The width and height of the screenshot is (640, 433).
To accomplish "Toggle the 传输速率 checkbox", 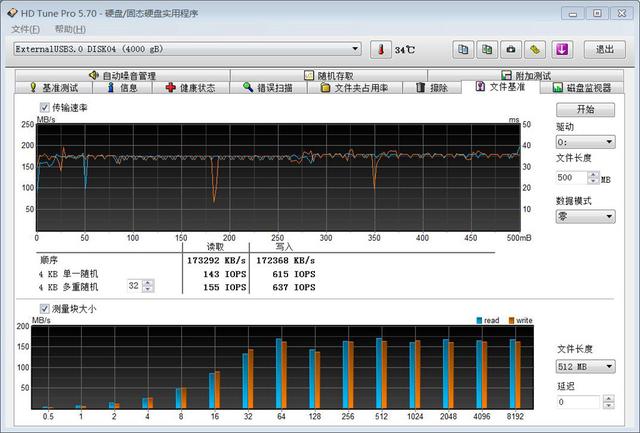I will click(x=44, y=108).
